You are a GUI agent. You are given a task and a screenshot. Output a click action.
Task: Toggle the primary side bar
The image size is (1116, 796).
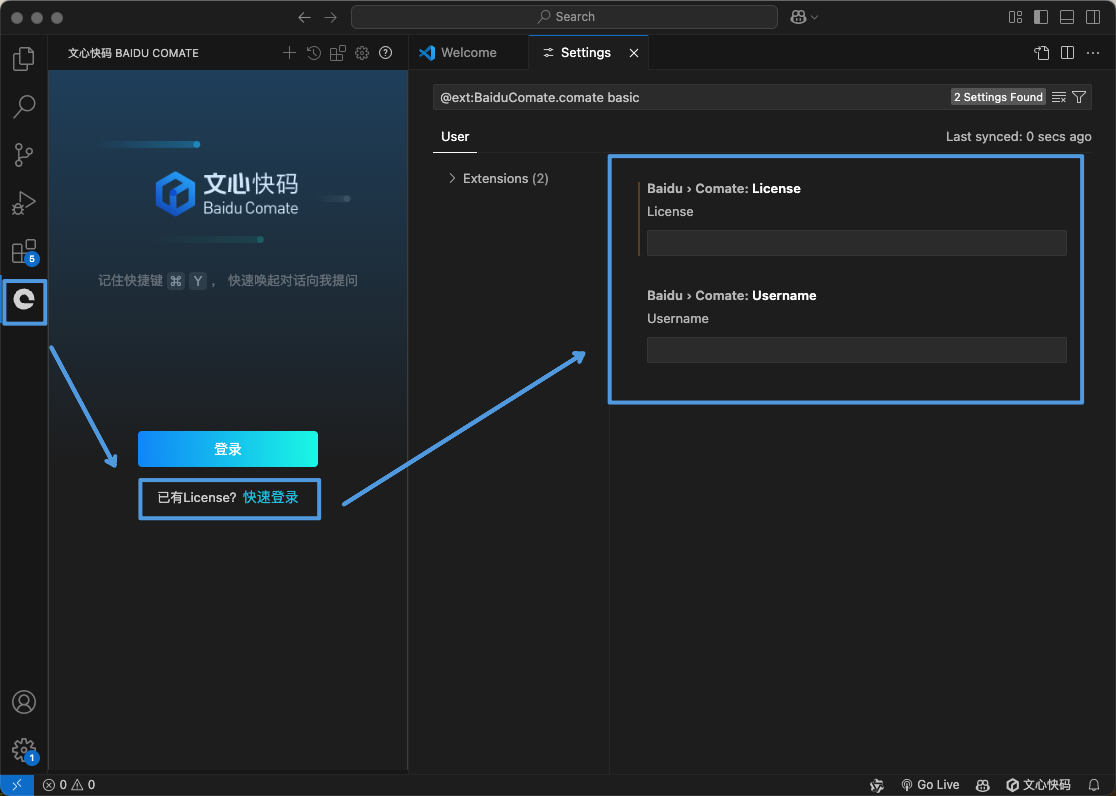point(1041,17)
